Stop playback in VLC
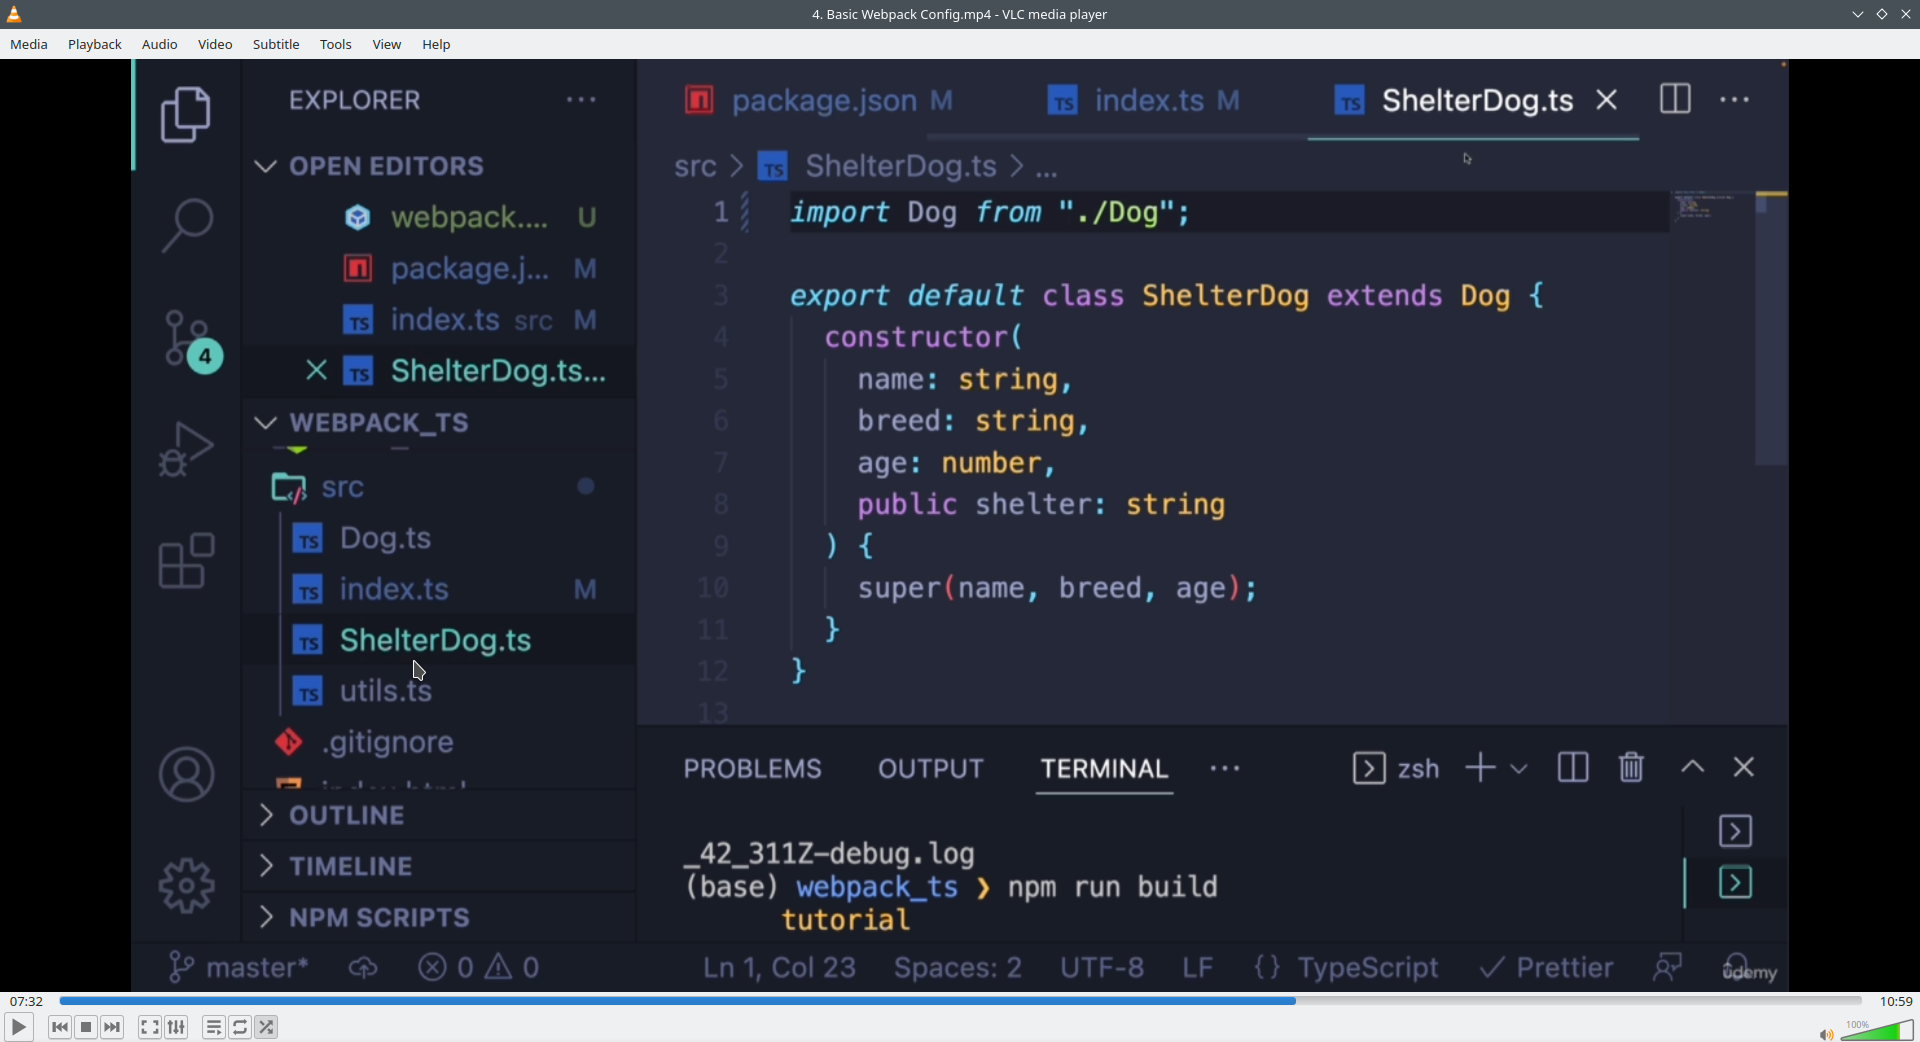This screenshot has width=1920, height=1042. [x=86, y=1027]
